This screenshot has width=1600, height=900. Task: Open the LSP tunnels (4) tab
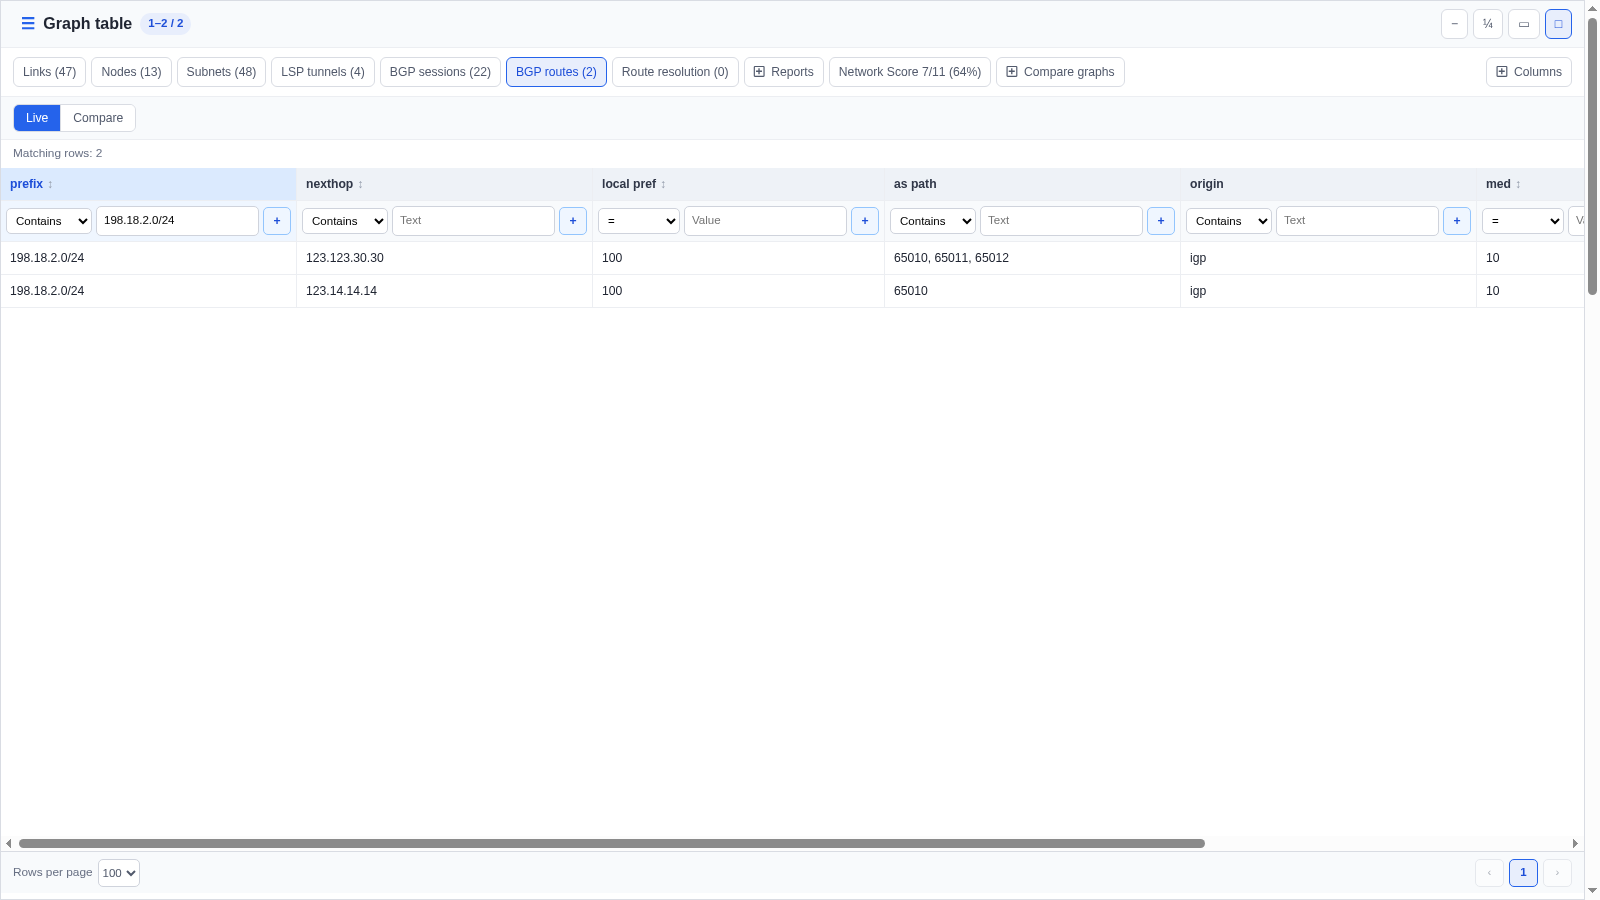click(x=323, y=72)
